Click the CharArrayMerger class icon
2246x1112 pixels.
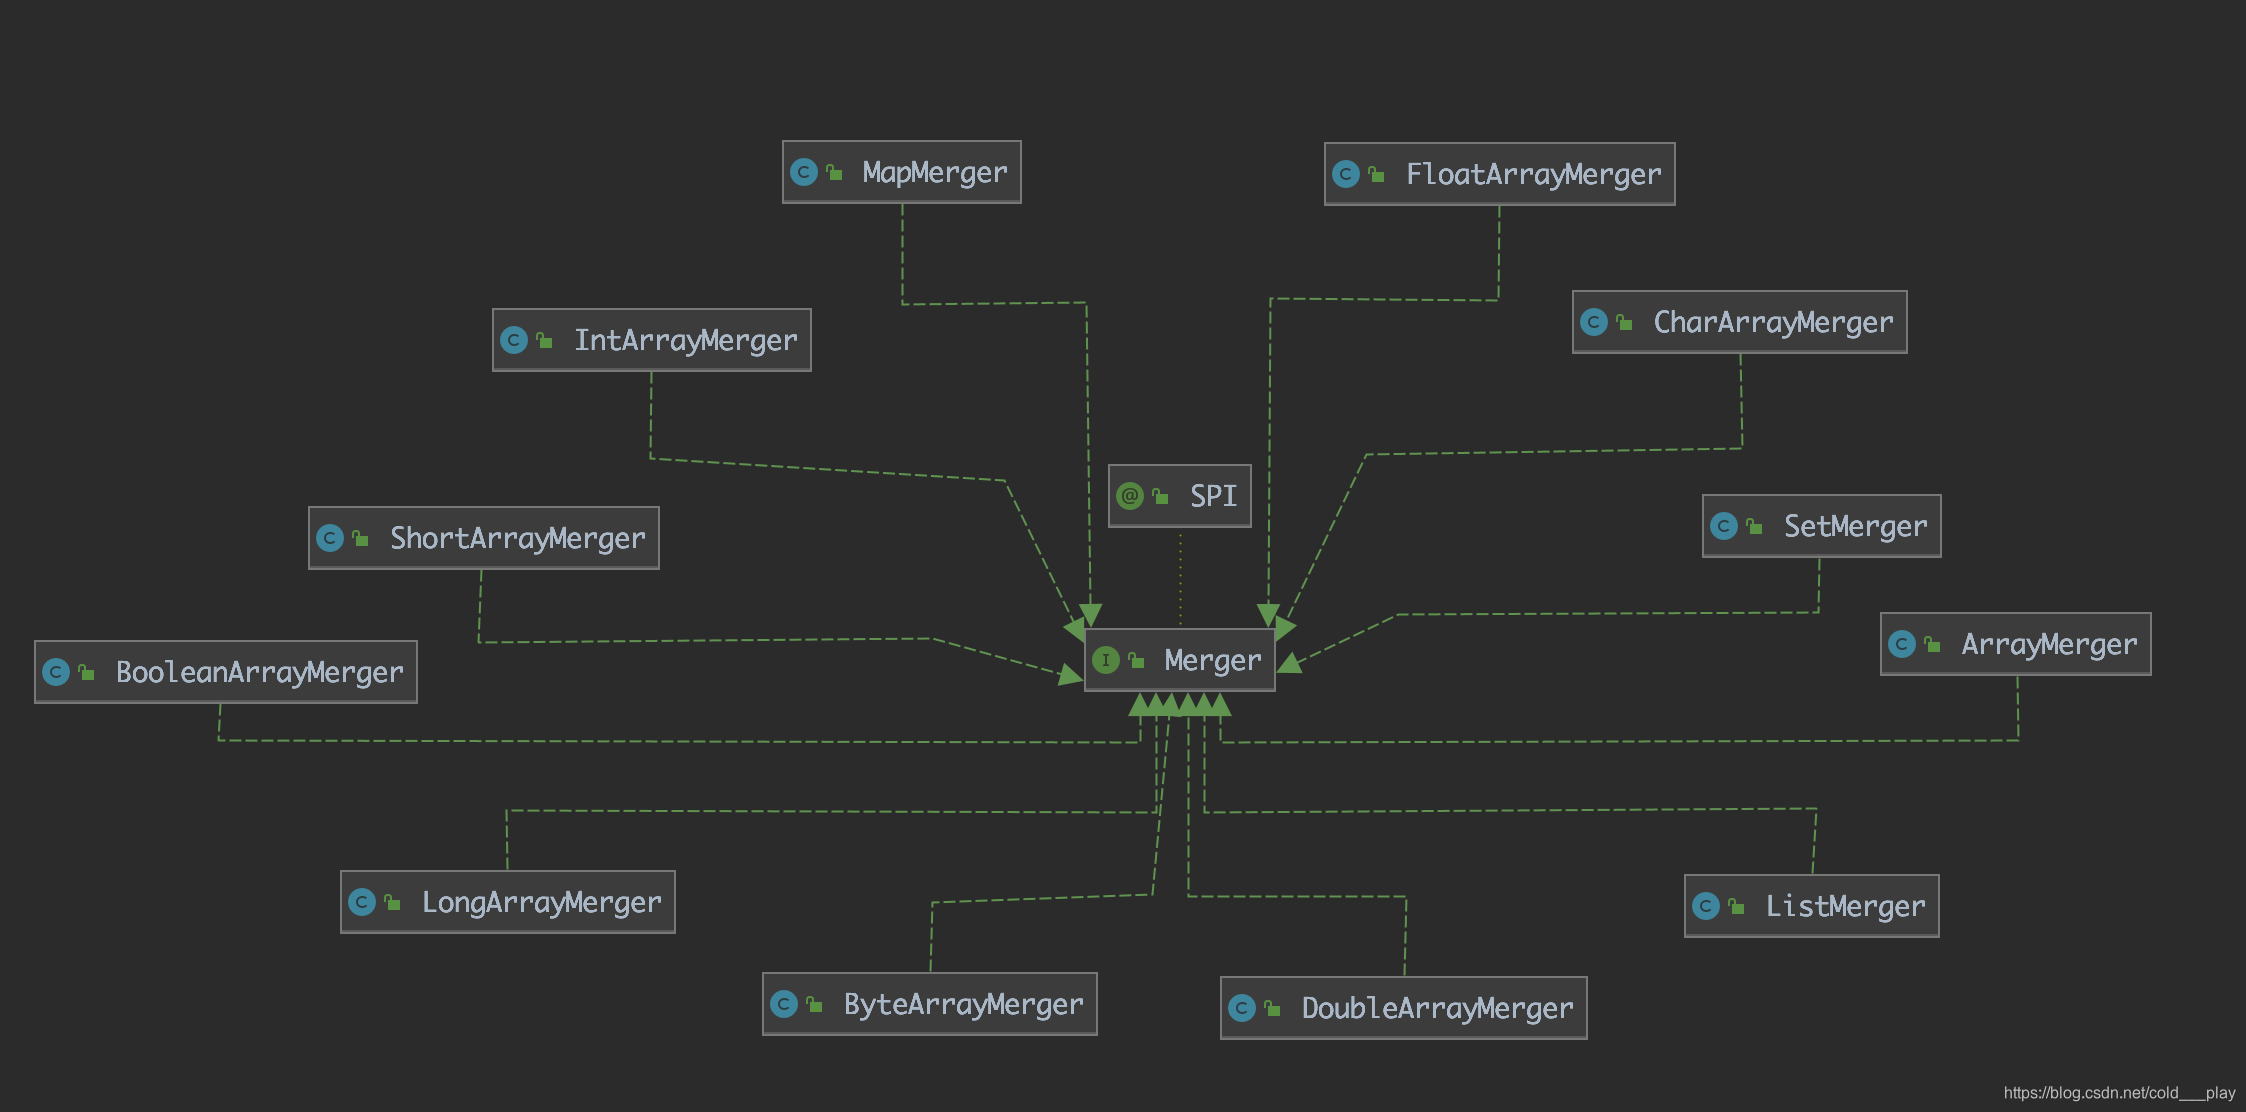[x=1594, y=322]
